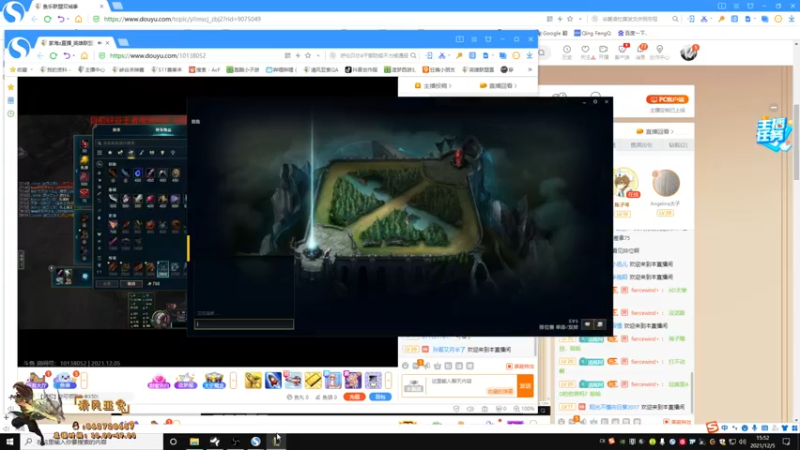This screenshot has width=800, height=450.
Task: Open the 历史 history icon in the back Douyu page
Action: 567,52
